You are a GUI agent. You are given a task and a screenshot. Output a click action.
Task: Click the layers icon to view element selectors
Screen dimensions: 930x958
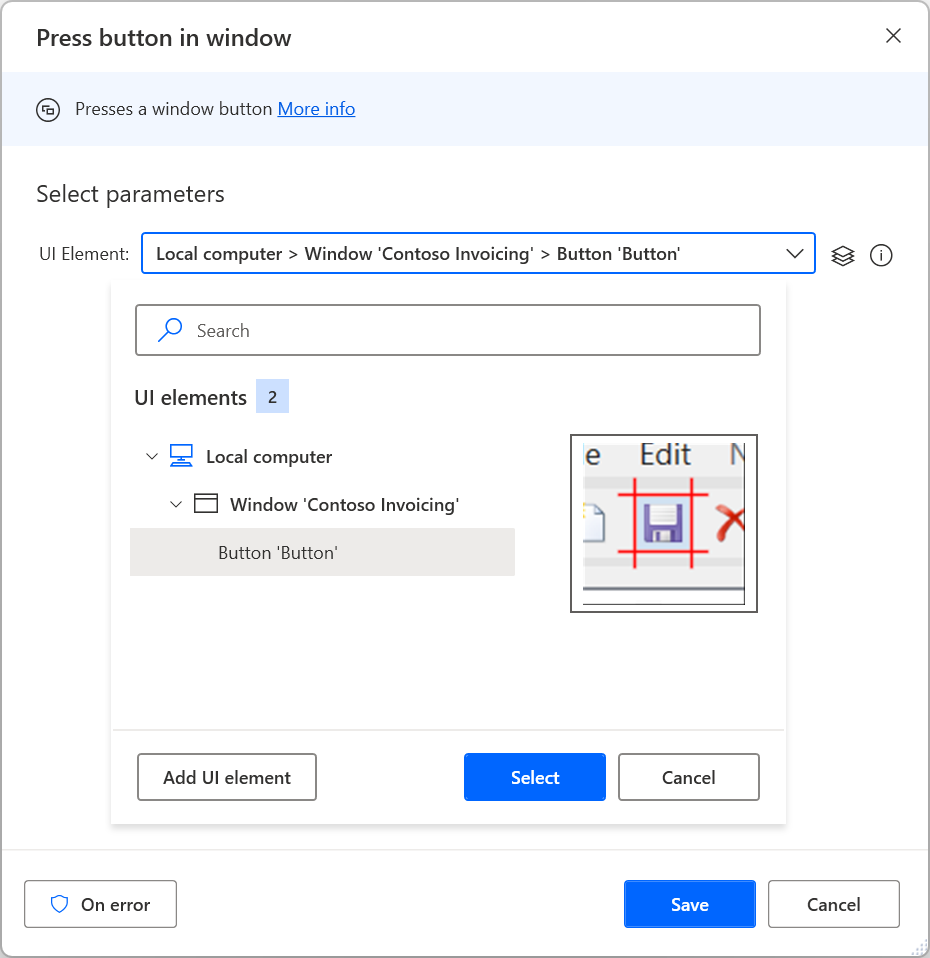[x=842, y=256]
